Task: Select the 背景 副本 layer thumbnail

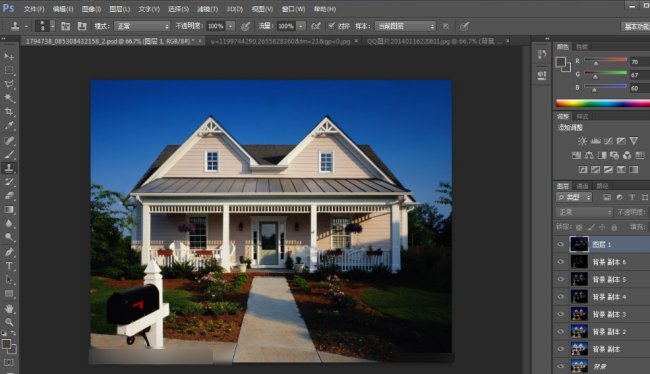Action: coord(579,349)
